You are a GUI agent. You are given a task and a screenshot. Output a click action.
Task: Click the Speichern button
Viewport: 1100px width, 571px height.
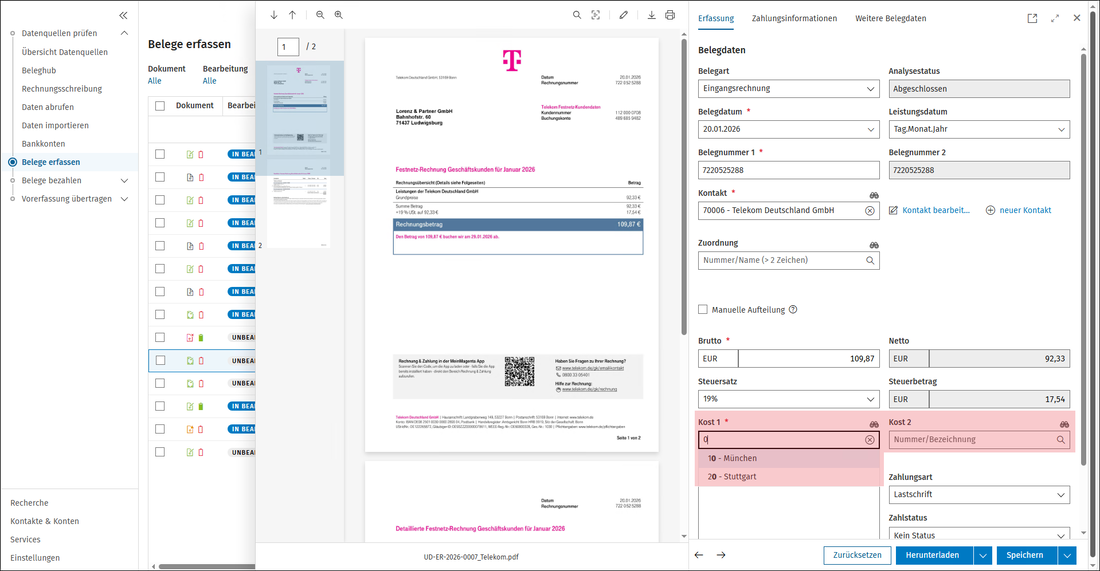(x=1026, y=555)
